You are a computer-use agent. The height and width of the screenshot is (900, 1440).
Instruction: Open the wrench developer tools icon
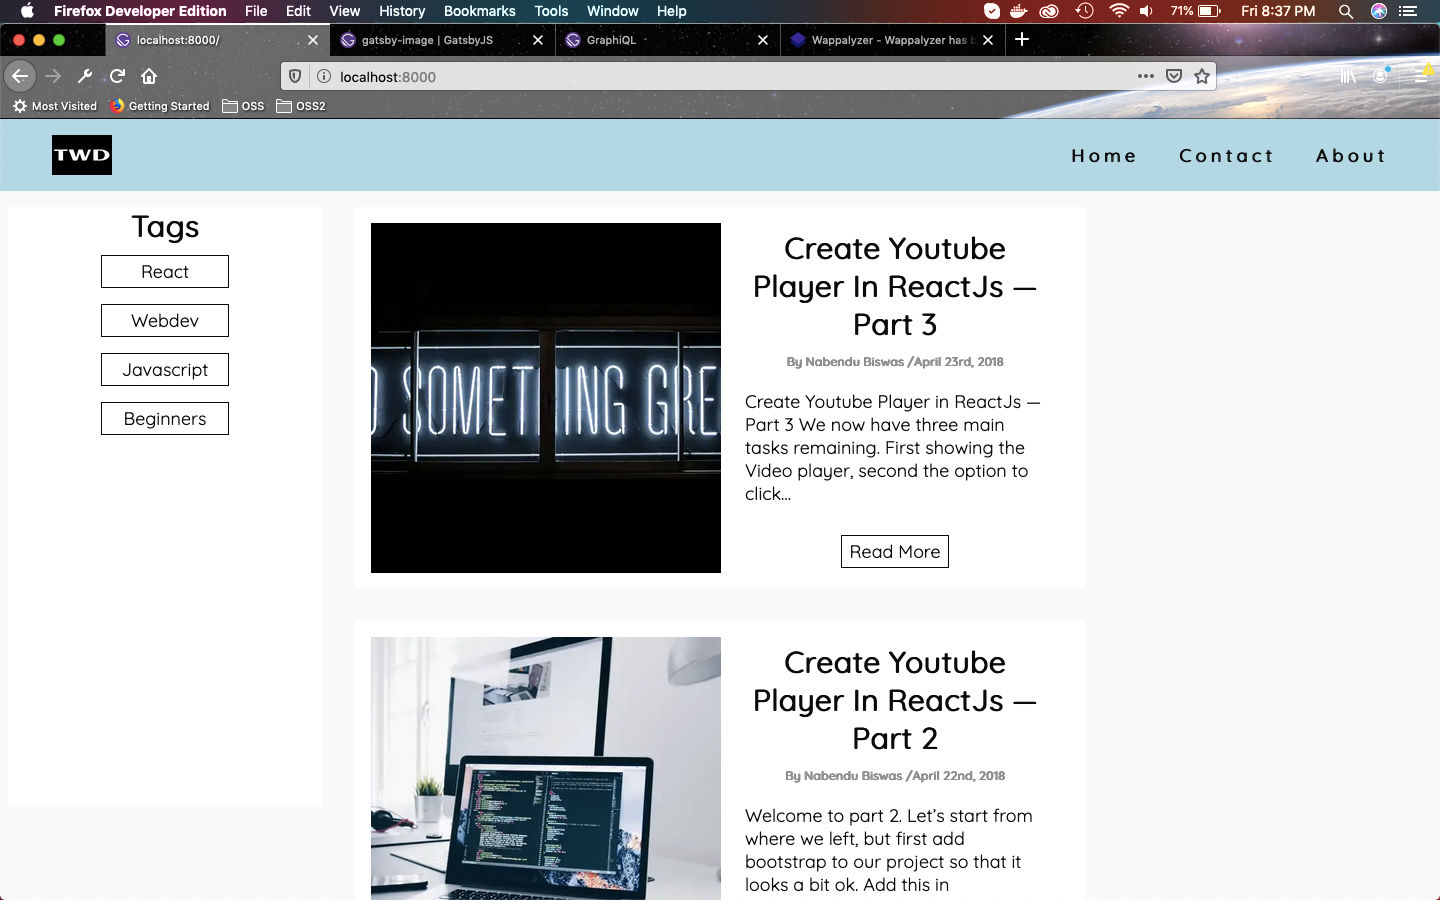click(85, 76)
